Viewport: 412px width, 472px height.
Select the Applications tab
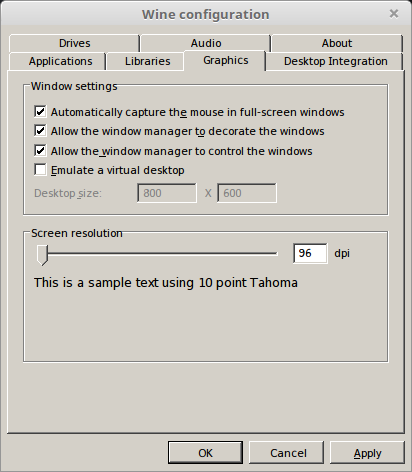point(60,61)
